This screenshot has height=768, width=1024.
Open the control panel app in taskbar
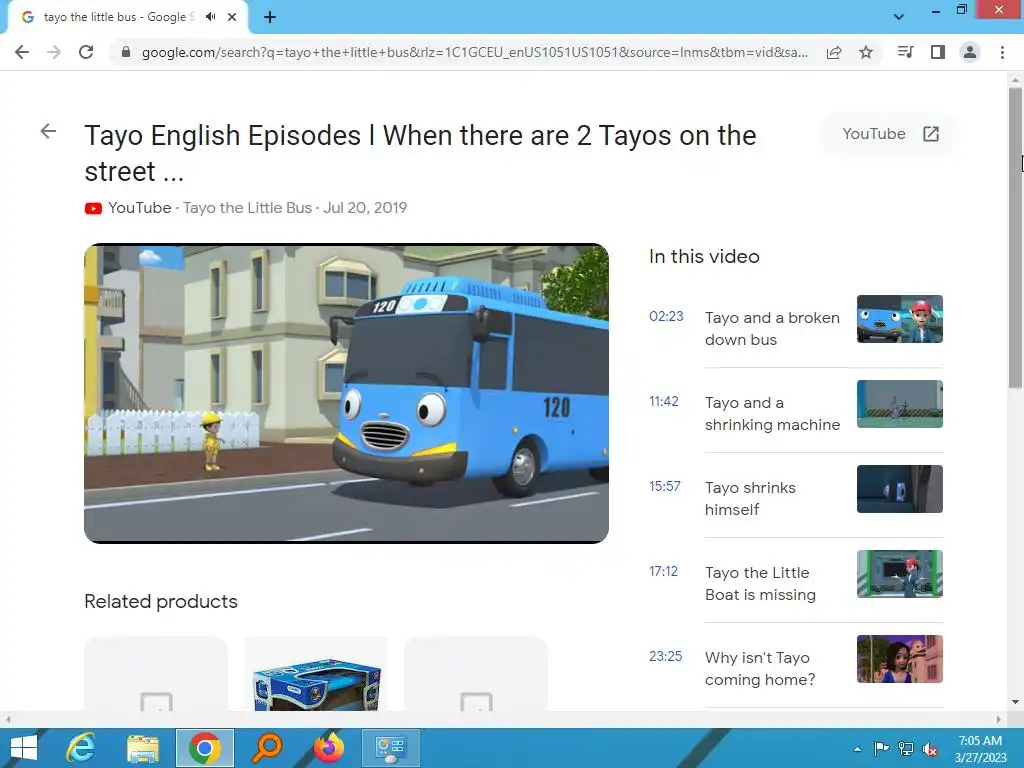[x=391, y=748]
